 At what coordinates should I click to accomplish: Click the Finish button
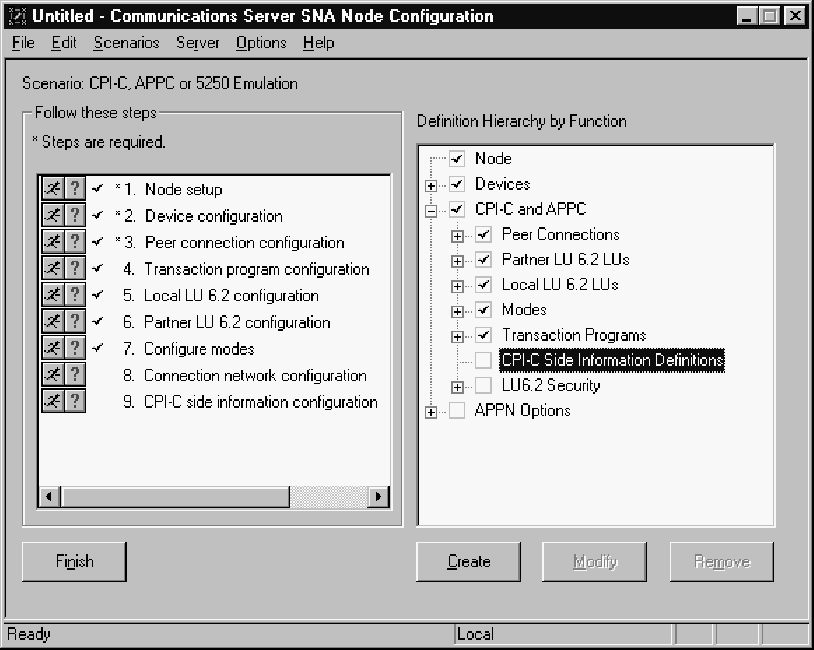(74, 562)
